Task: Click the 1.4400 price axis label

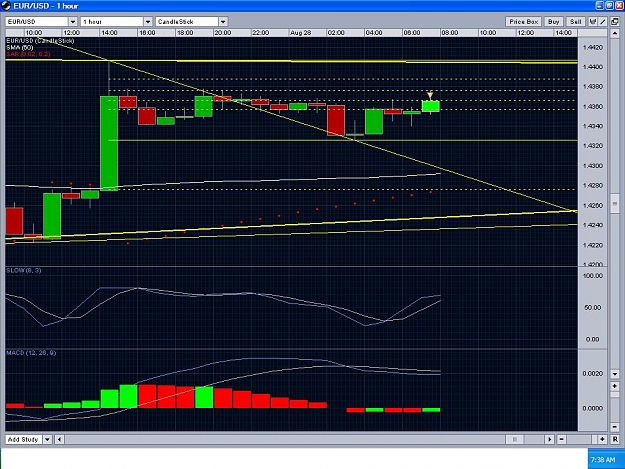Action: [593, 67]
